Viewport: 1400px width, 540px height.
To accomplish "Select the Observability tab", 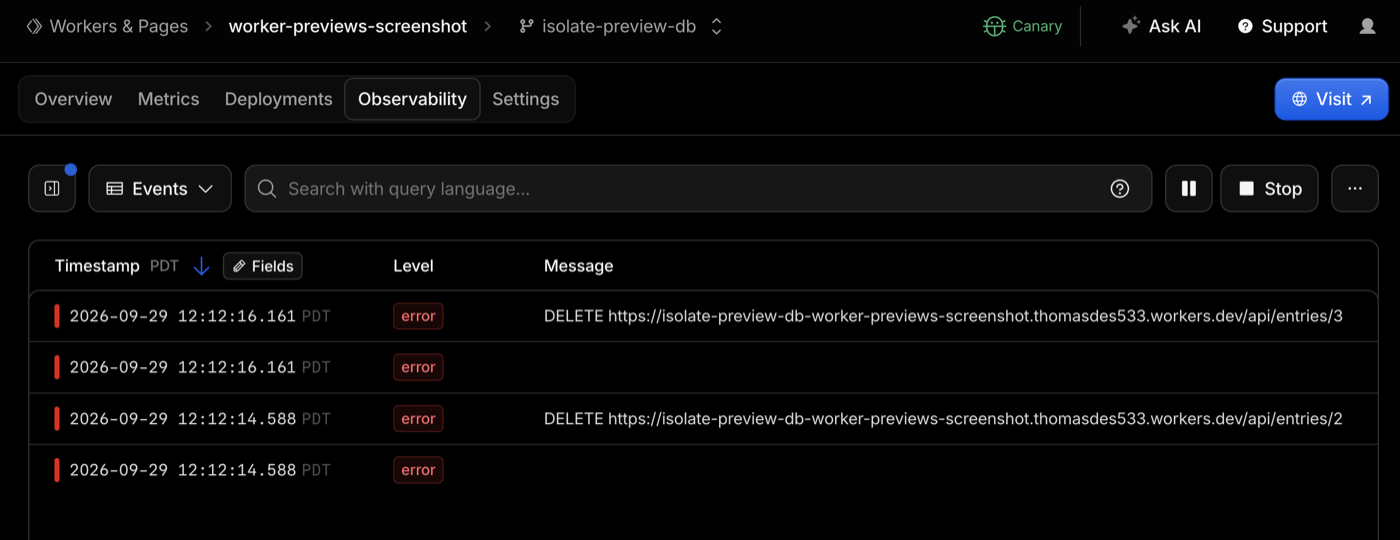I will 412,99.
